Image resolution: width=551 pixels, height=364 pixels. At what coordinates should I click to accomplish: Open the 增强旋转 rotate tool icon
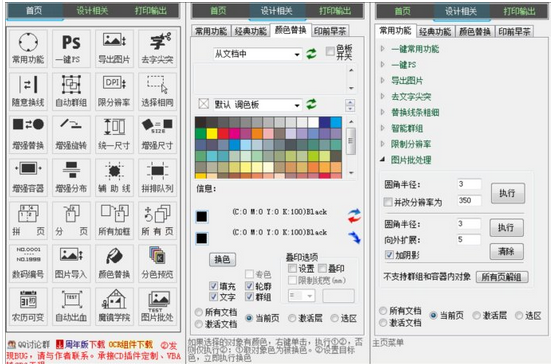(x=71, y=134)
